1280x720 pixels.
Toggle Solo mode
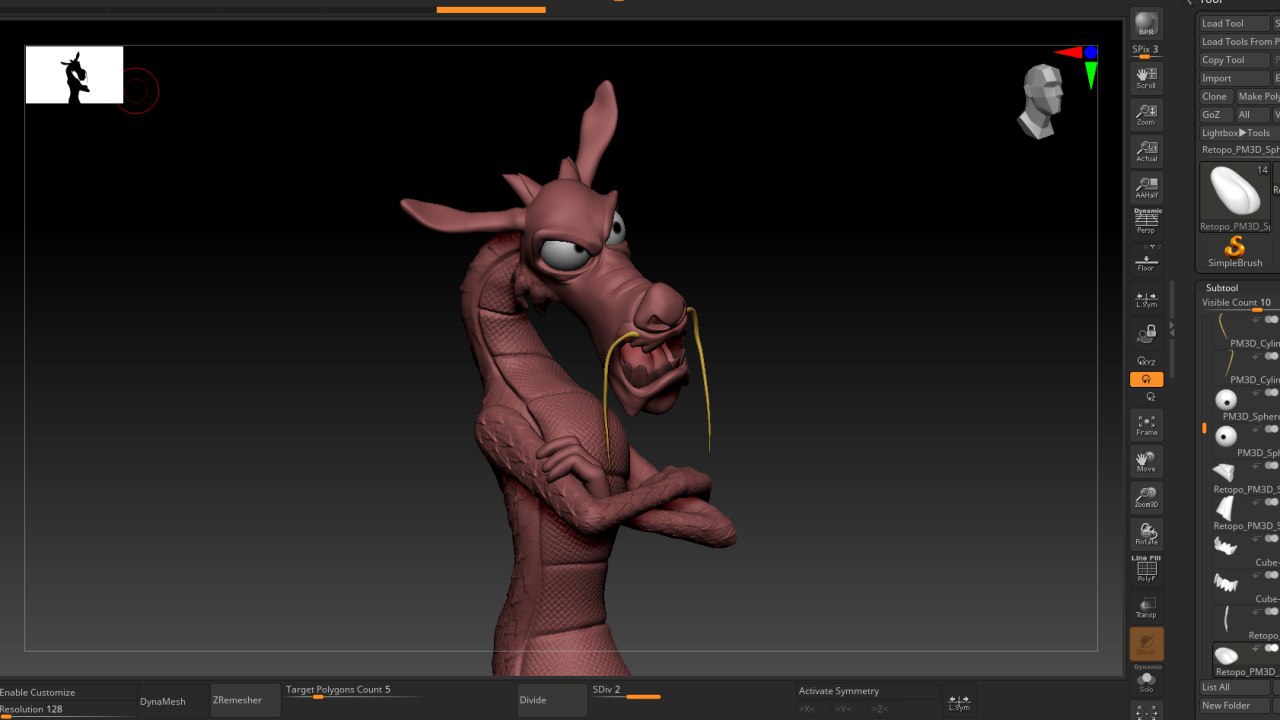click(x=1146, y=680)
